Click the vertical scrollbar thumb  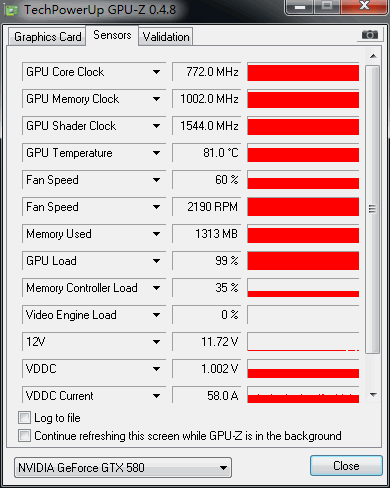pyautogui.click(x=372, y=209)
